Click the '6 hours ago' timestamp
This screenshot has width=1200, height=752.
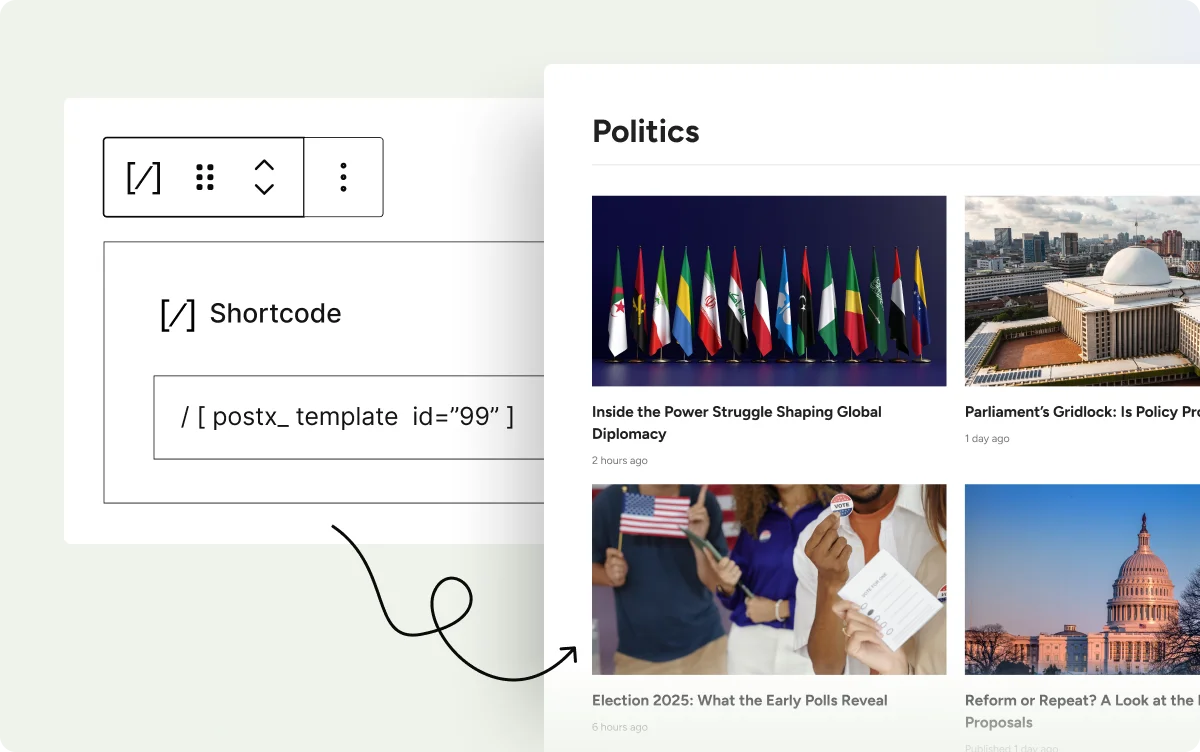pos(619,727)
